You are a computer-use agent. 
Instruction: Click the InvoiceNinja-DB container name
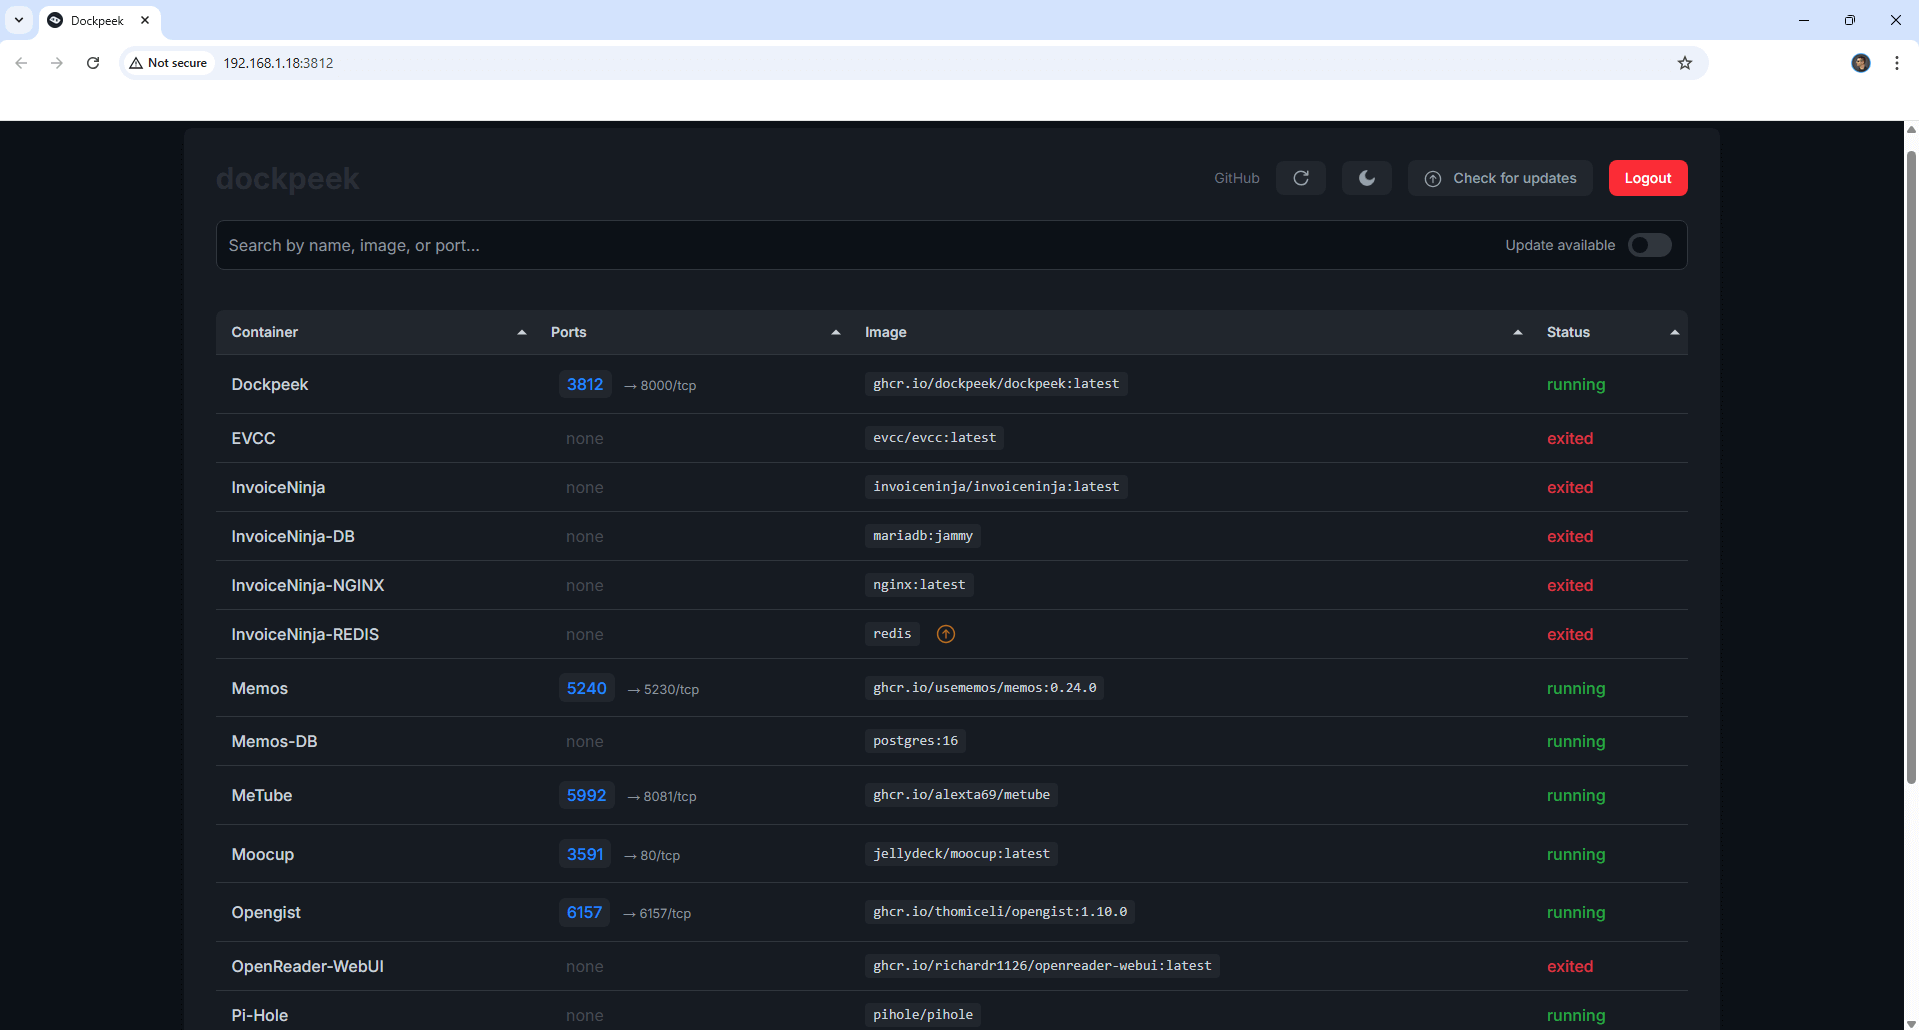293,536
